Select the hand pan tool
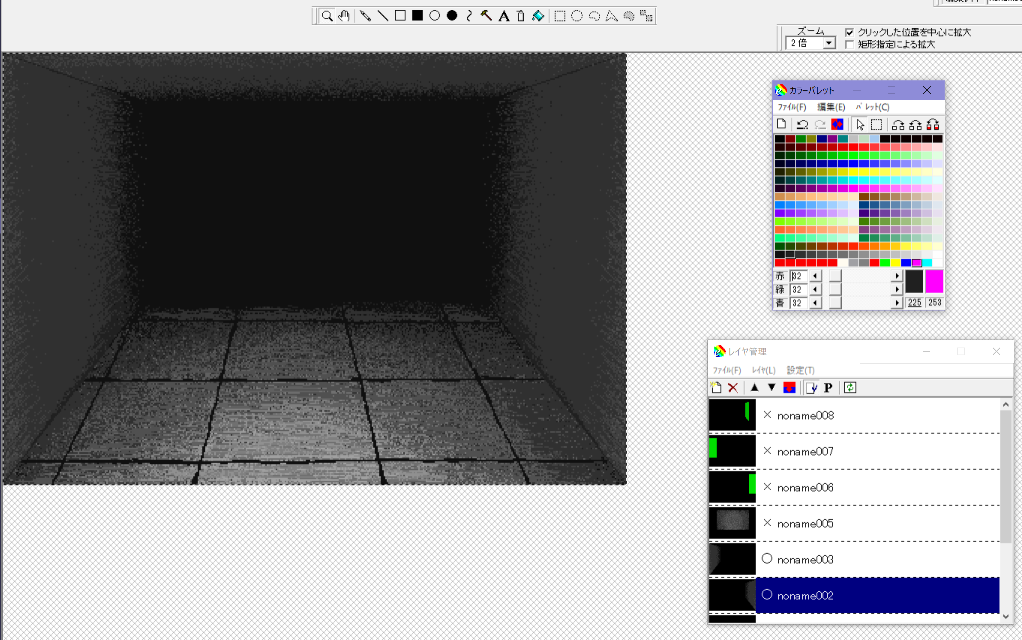The height and width of the screenshot is (640, 1022). [344, 16]
